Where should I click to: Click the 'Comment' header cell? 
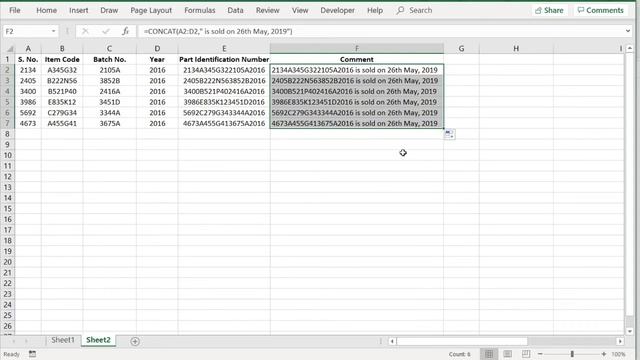[x=357, y=59]
